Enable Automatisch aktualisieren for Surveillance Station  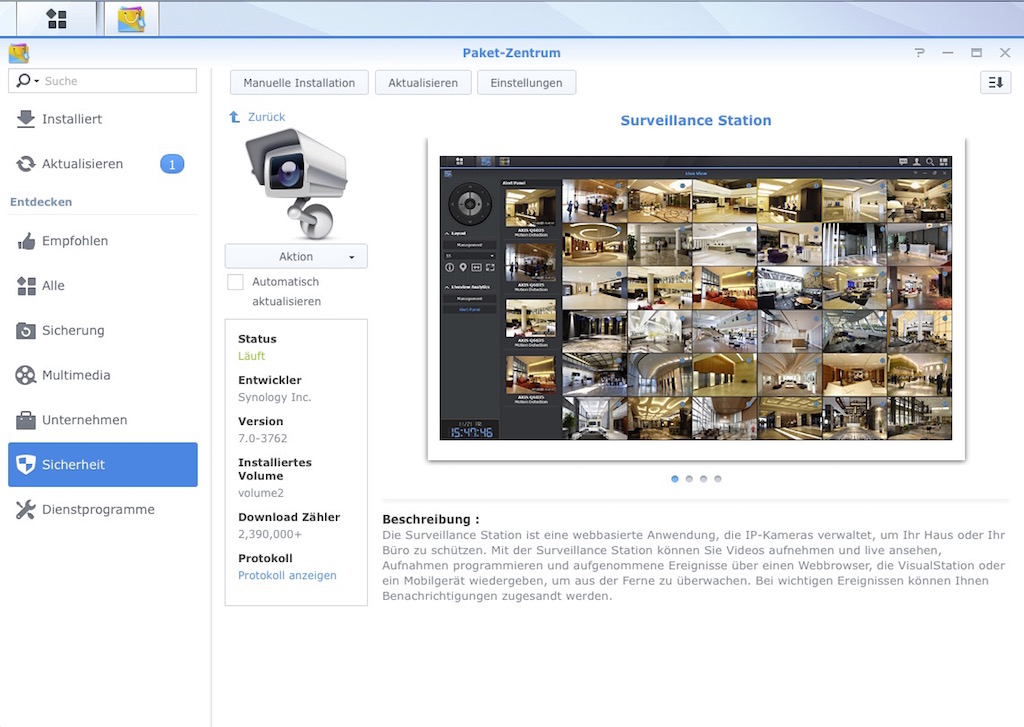pos(235,281)
